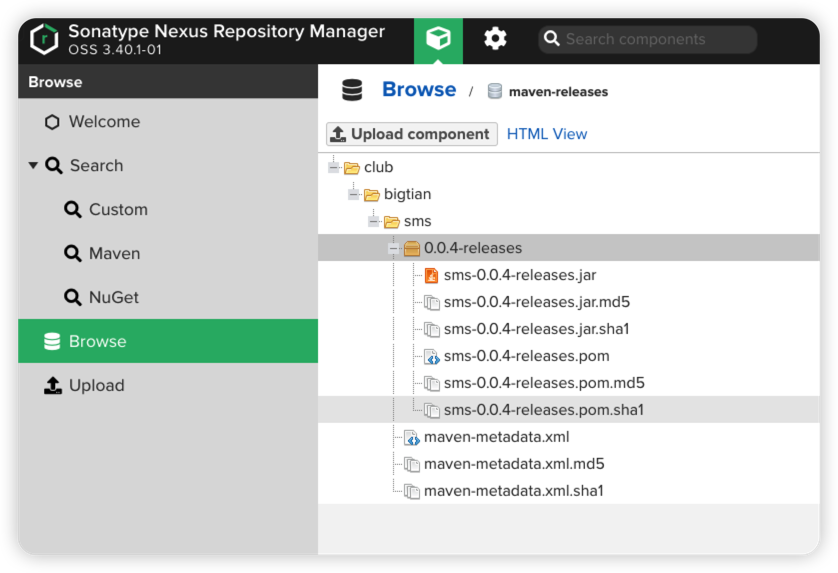Click the bigtian folder icon
Image resolution: width=838 pixels, height=573 pixels.
coord(371,195)
